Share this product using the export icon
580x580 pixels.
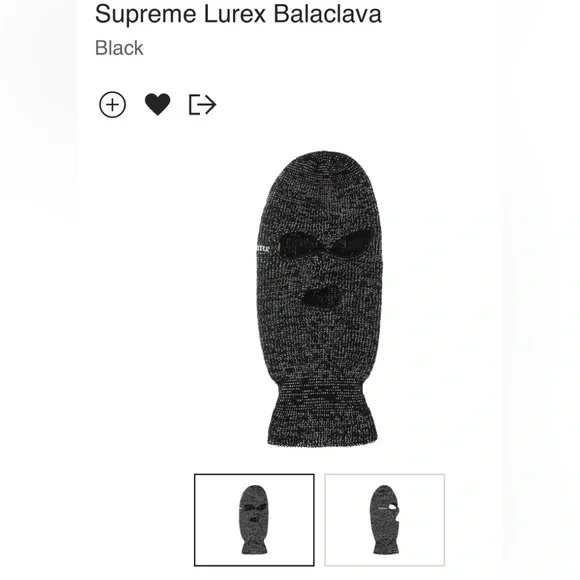click(x=202, y=105)
